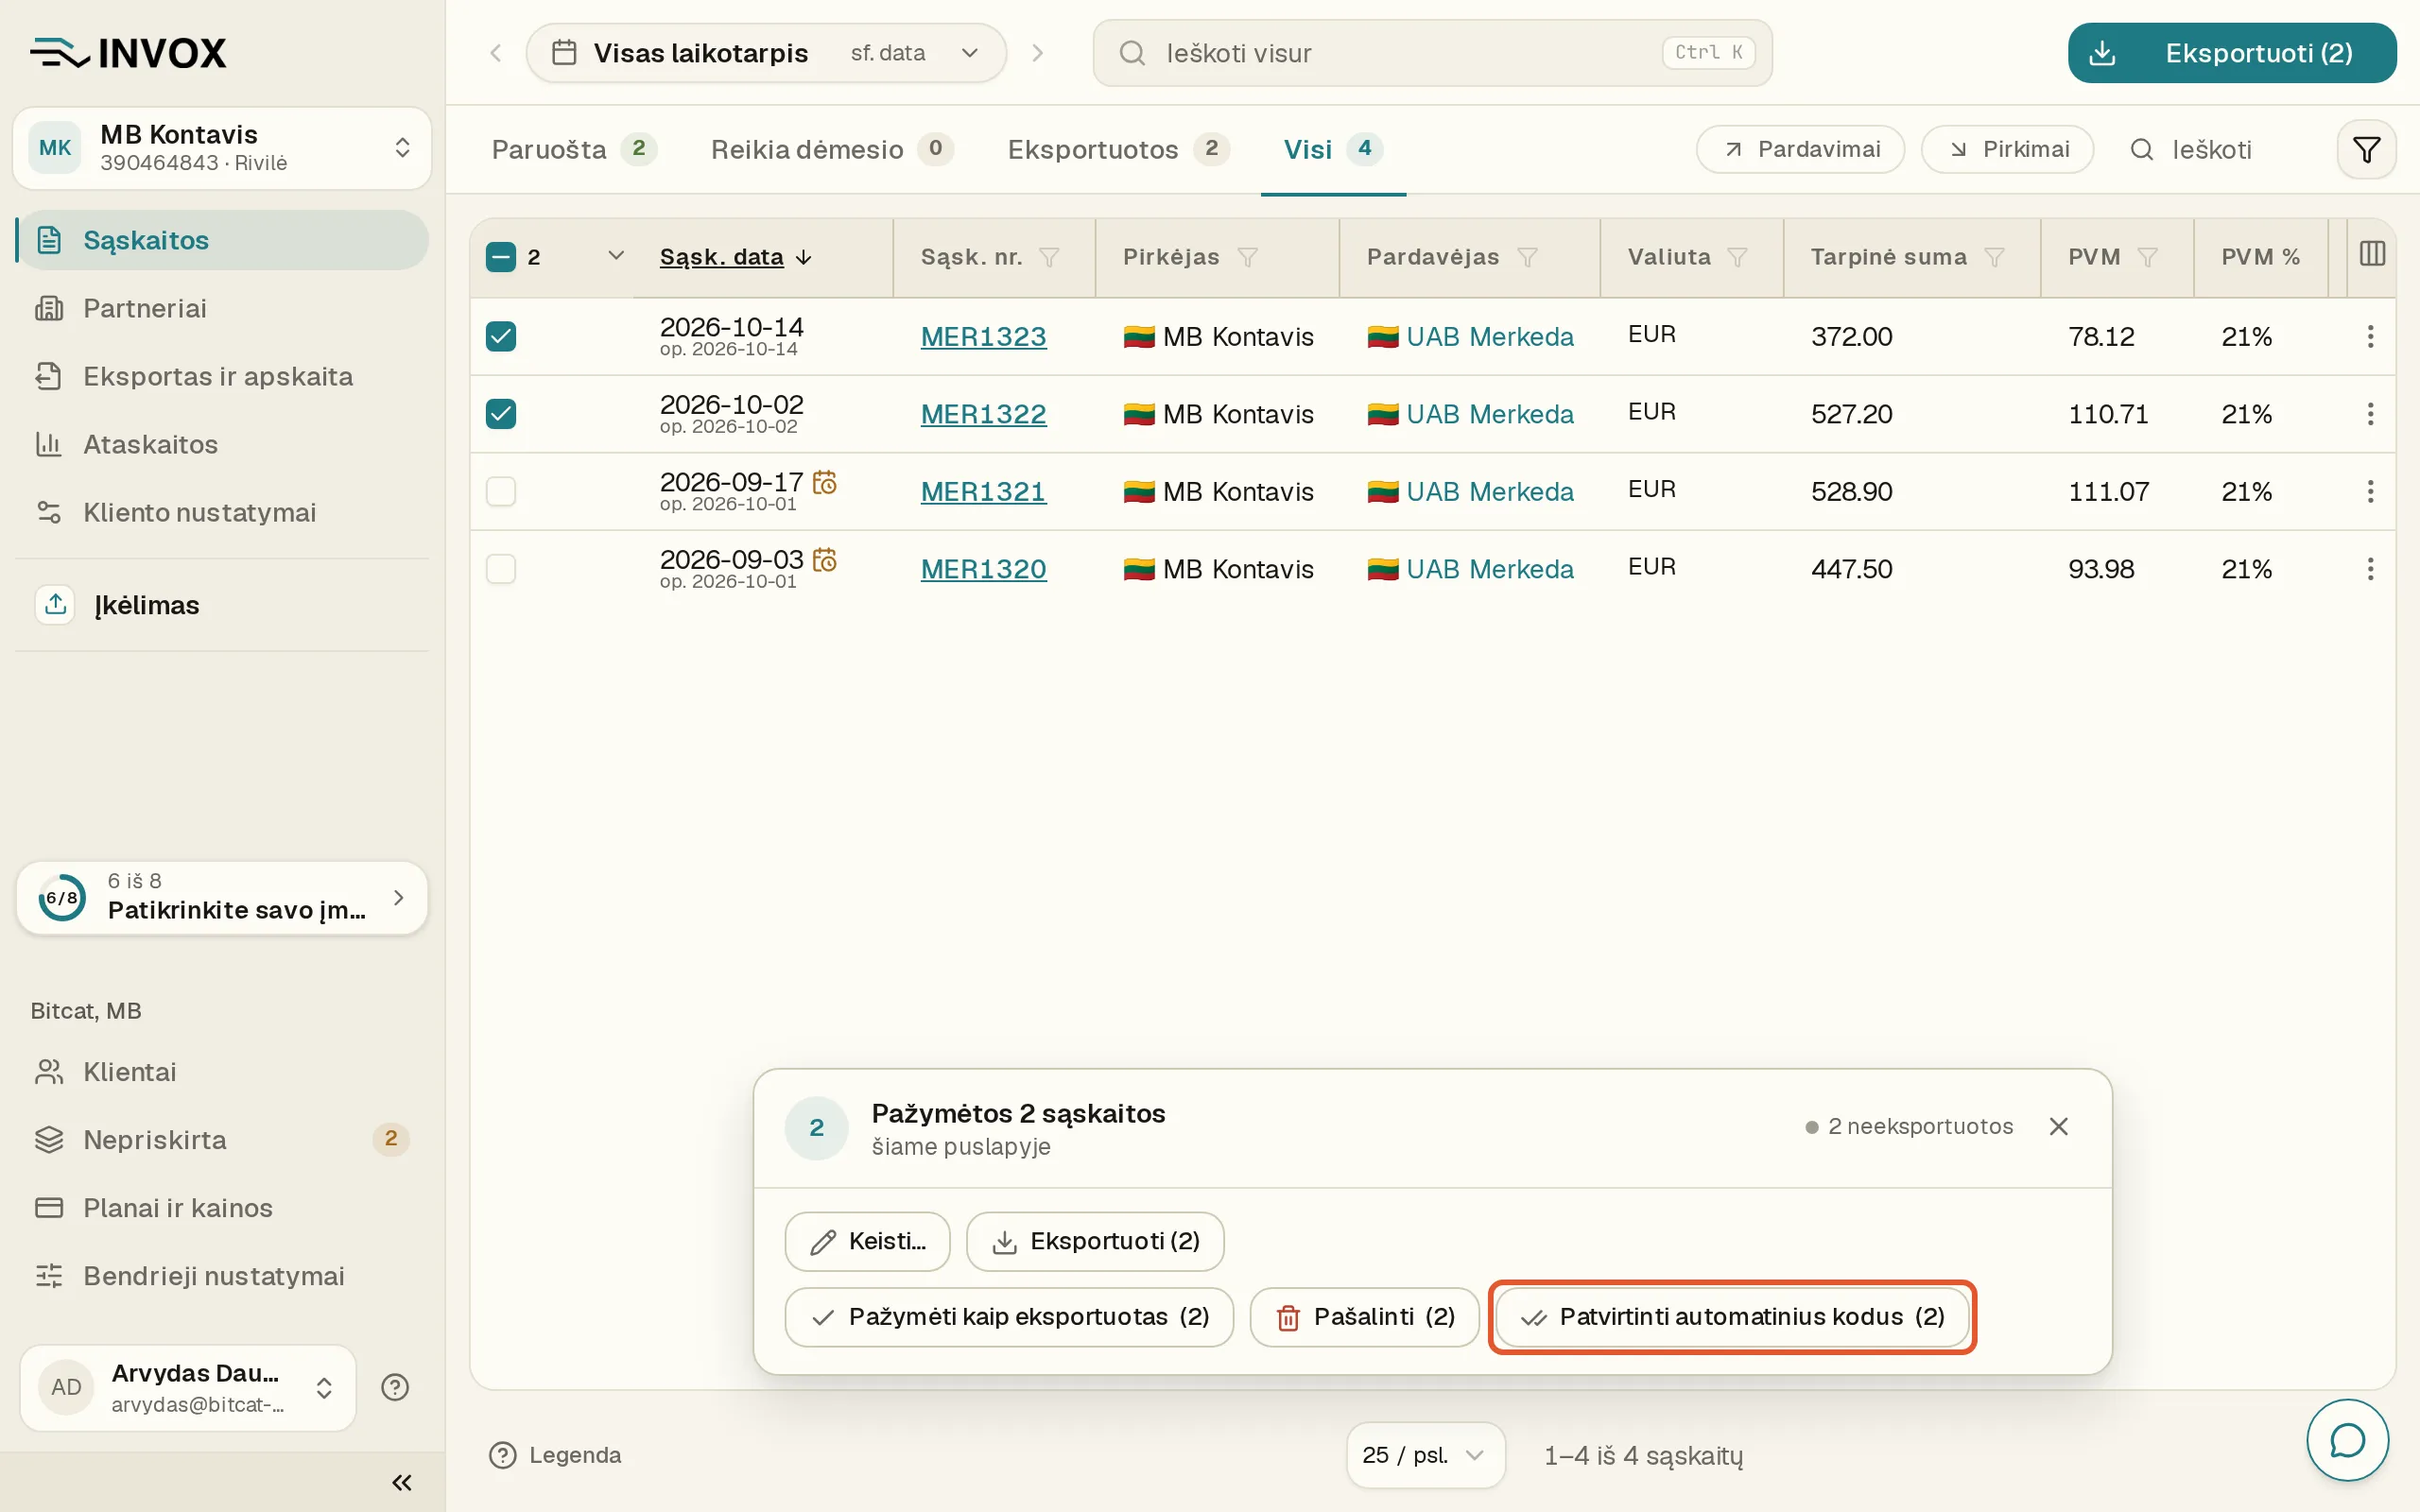This screenshot has width=2420, height=1512.
Task: Open row menu for MER1321
Action: point(2370,491)
